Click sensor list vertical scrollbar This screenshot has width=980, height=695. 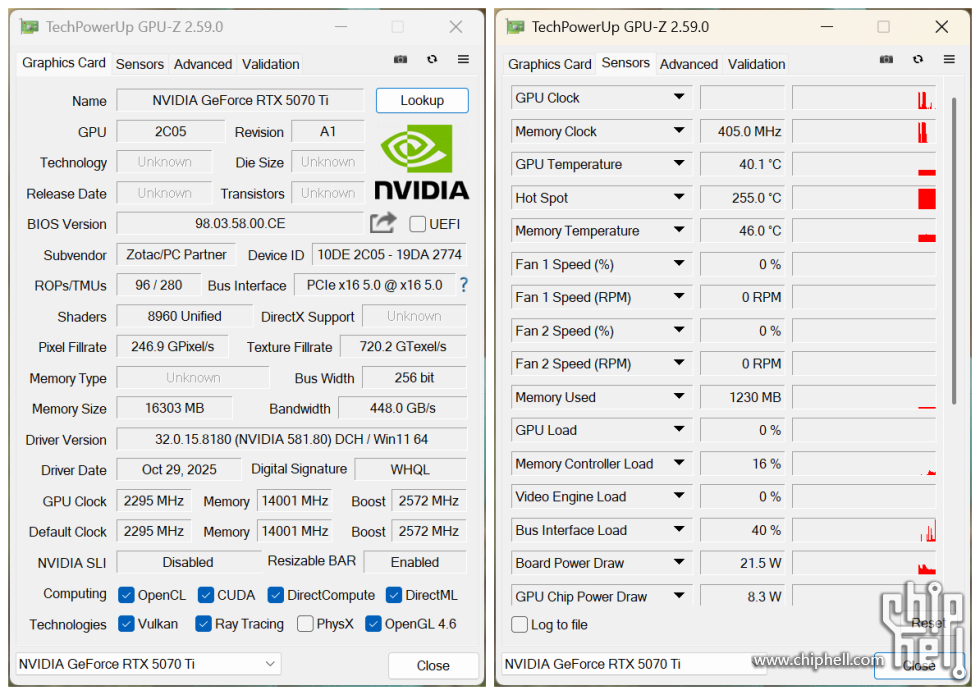point(954,250)
